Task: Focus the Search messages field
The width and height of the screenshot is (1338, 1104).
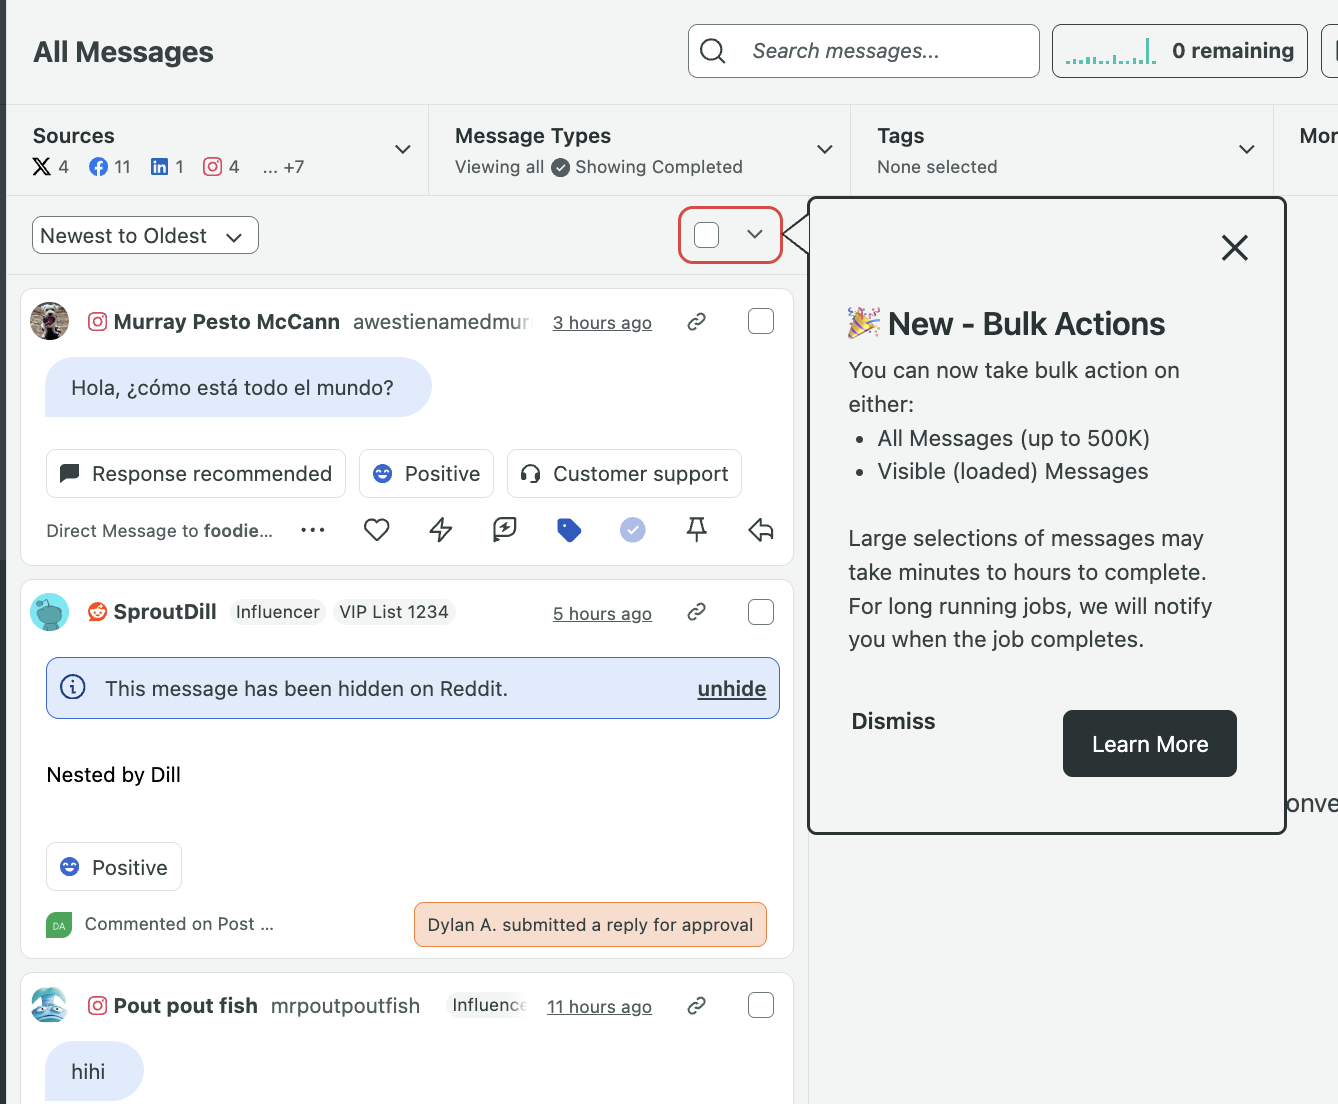Action: click(x=864, y=51)
